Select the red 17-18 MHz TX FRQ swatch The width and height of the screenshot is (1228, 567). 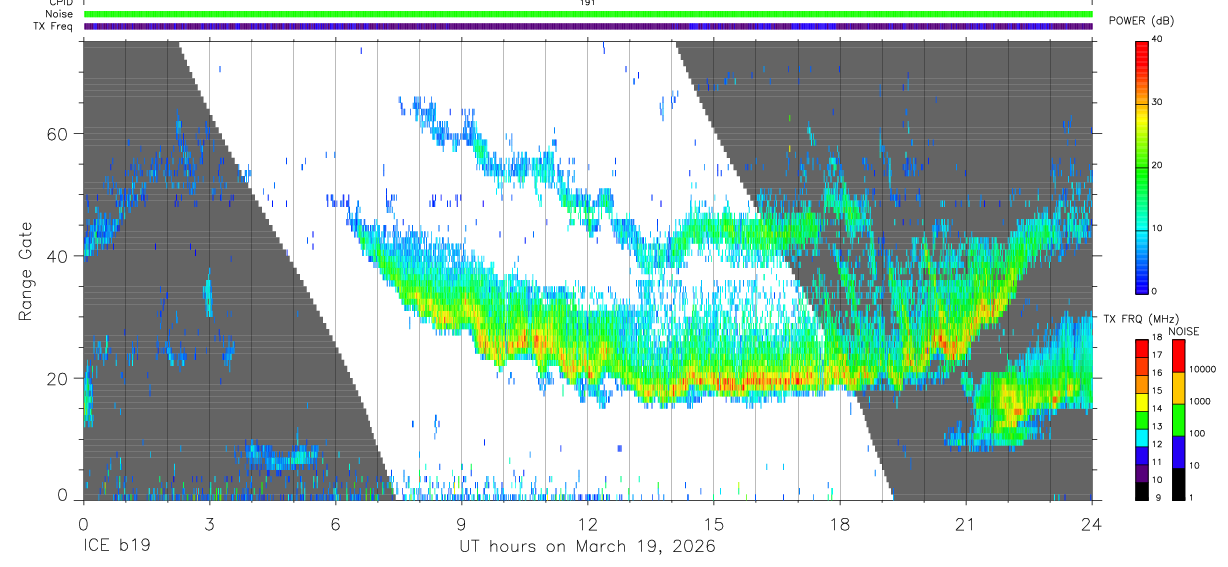(x=1142, y=348)
